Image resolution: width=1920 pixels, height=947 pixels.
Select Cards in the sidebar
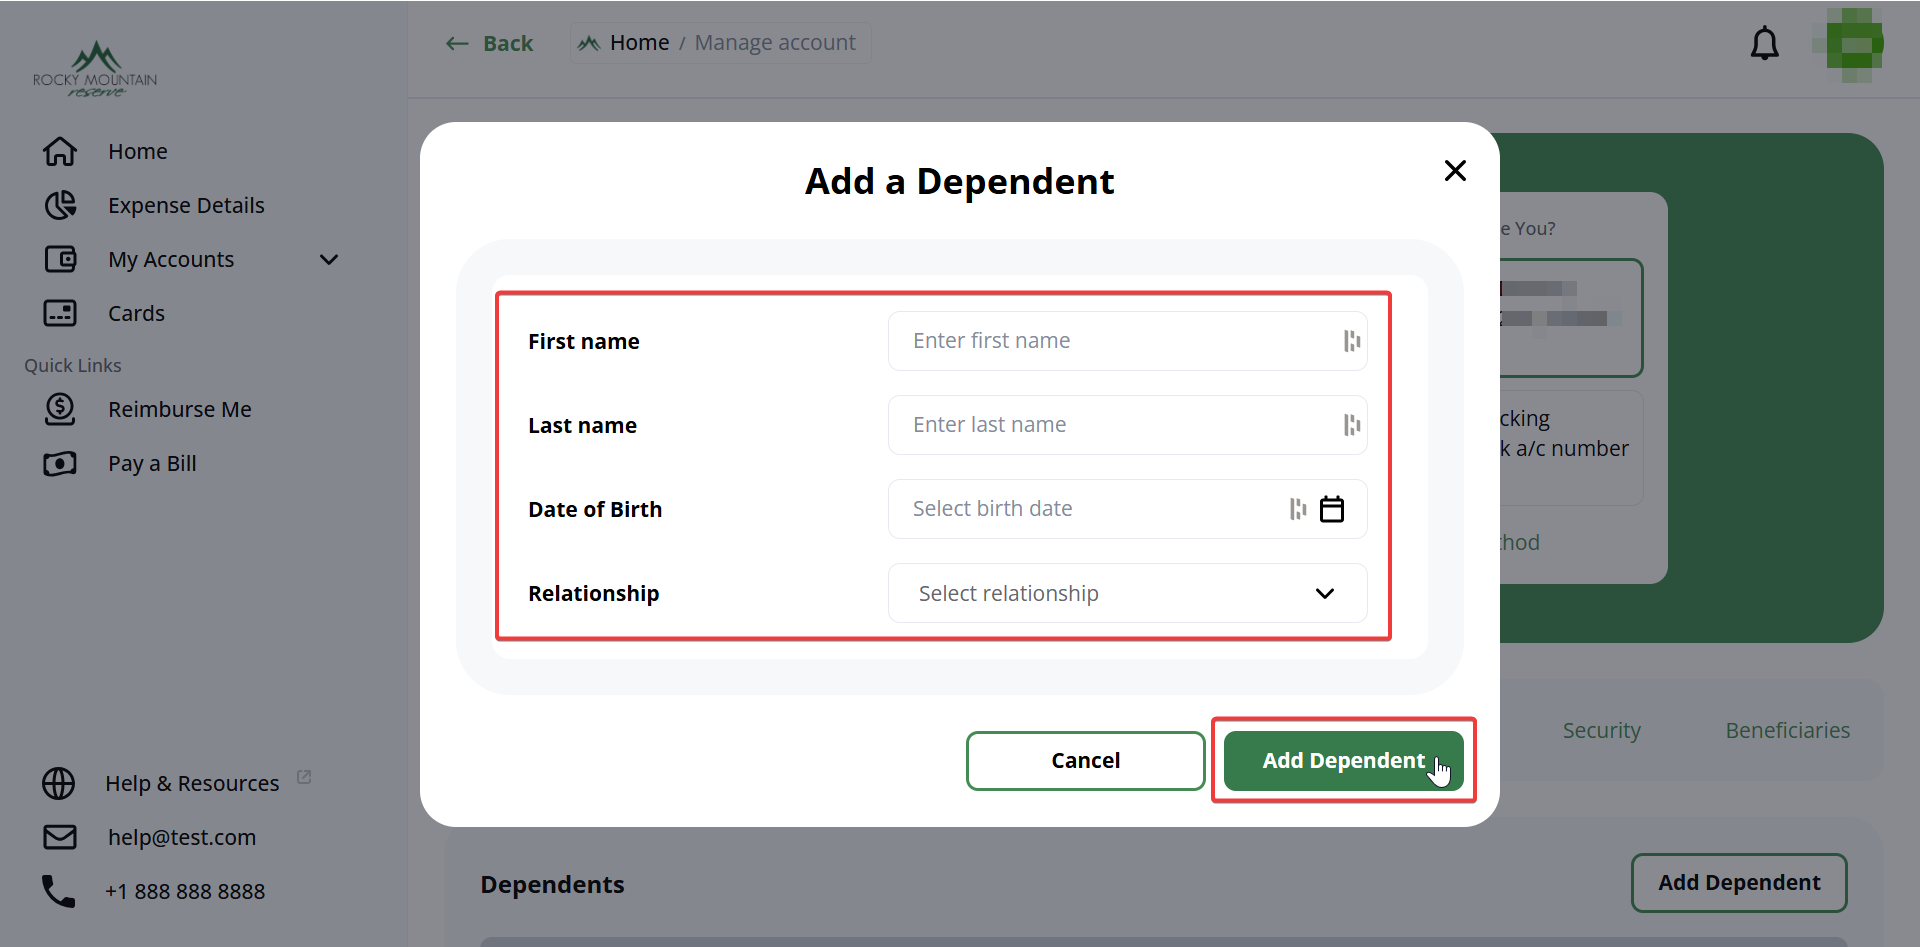pyautogui.click(x=136, y=314)
